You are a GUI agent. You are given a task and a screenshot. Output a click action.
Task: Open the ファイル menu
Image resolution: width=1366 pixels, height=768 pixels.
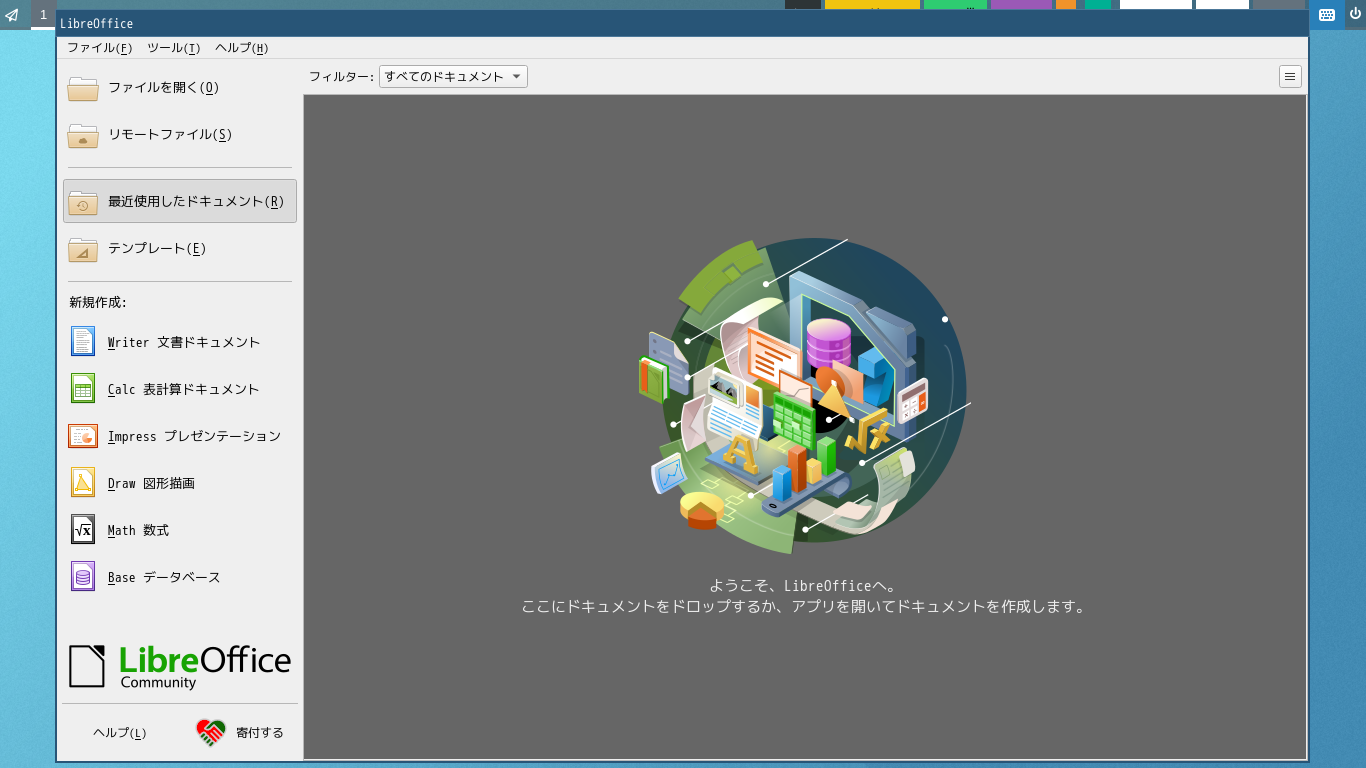pos(99,48)
